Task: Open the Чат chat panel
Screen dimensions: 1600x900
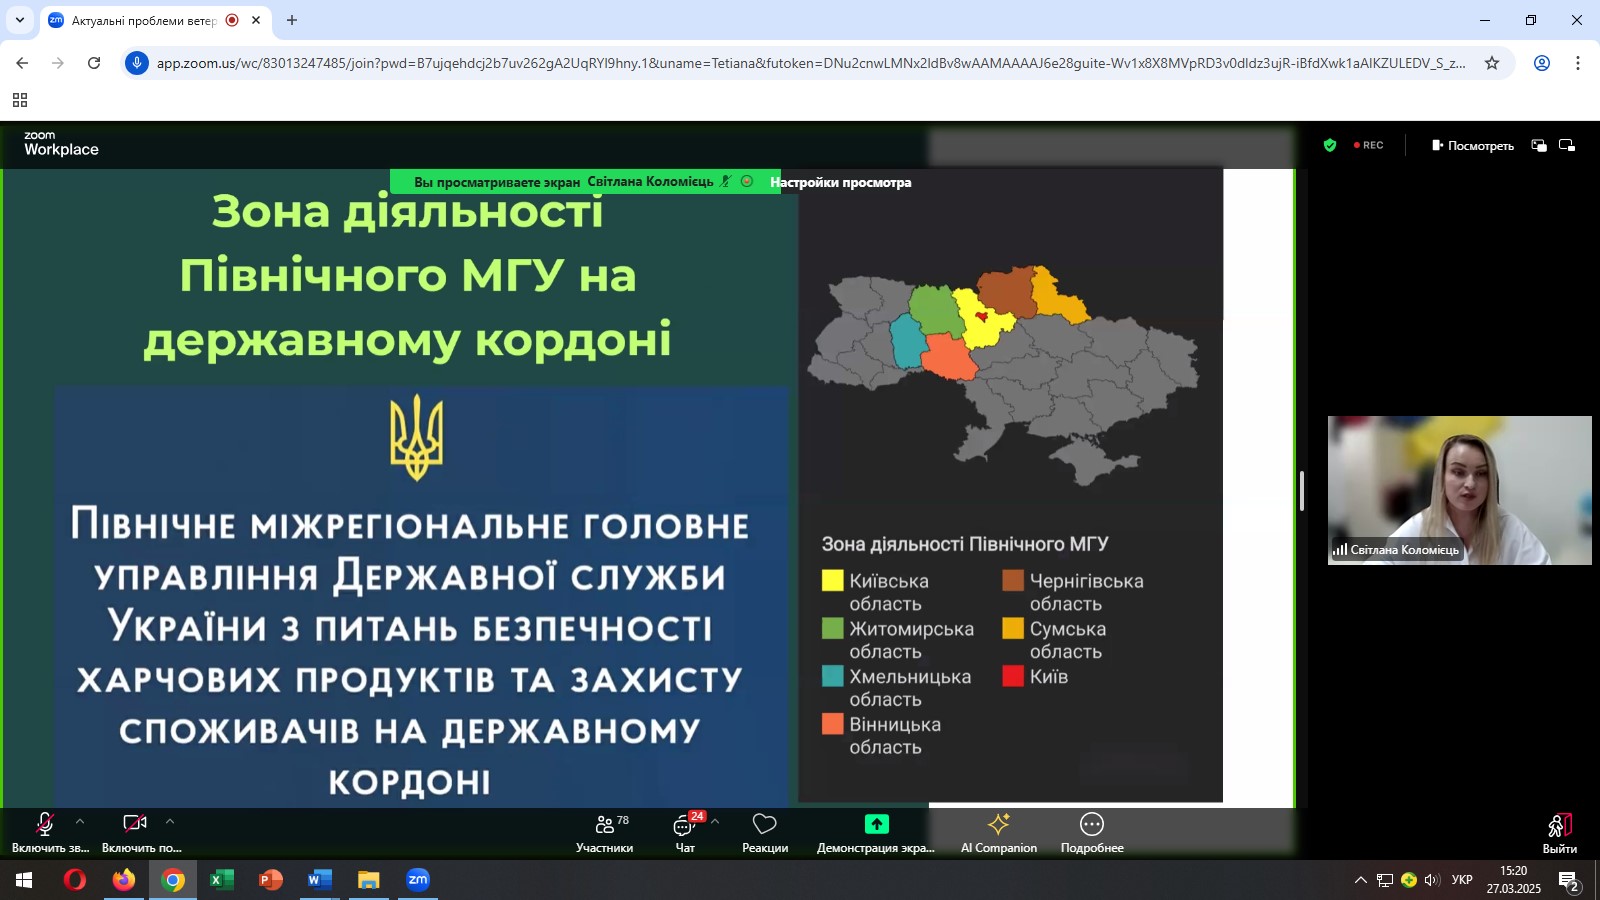Action: coord(685,832)
